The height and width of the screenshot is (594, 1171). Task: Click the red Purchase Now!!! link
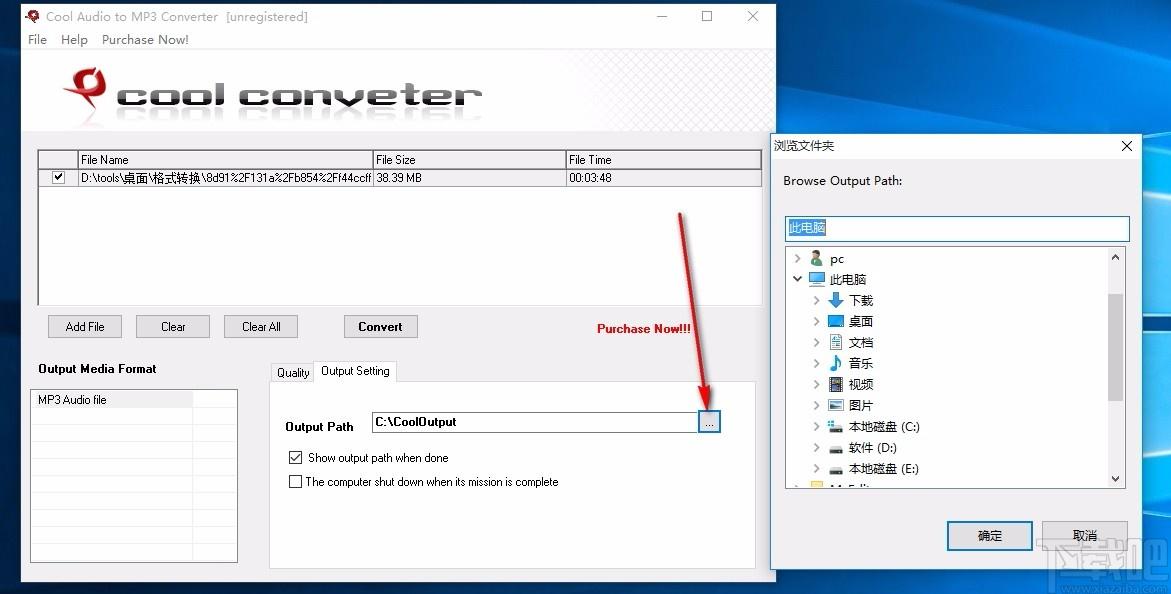[x=644, y=329]
